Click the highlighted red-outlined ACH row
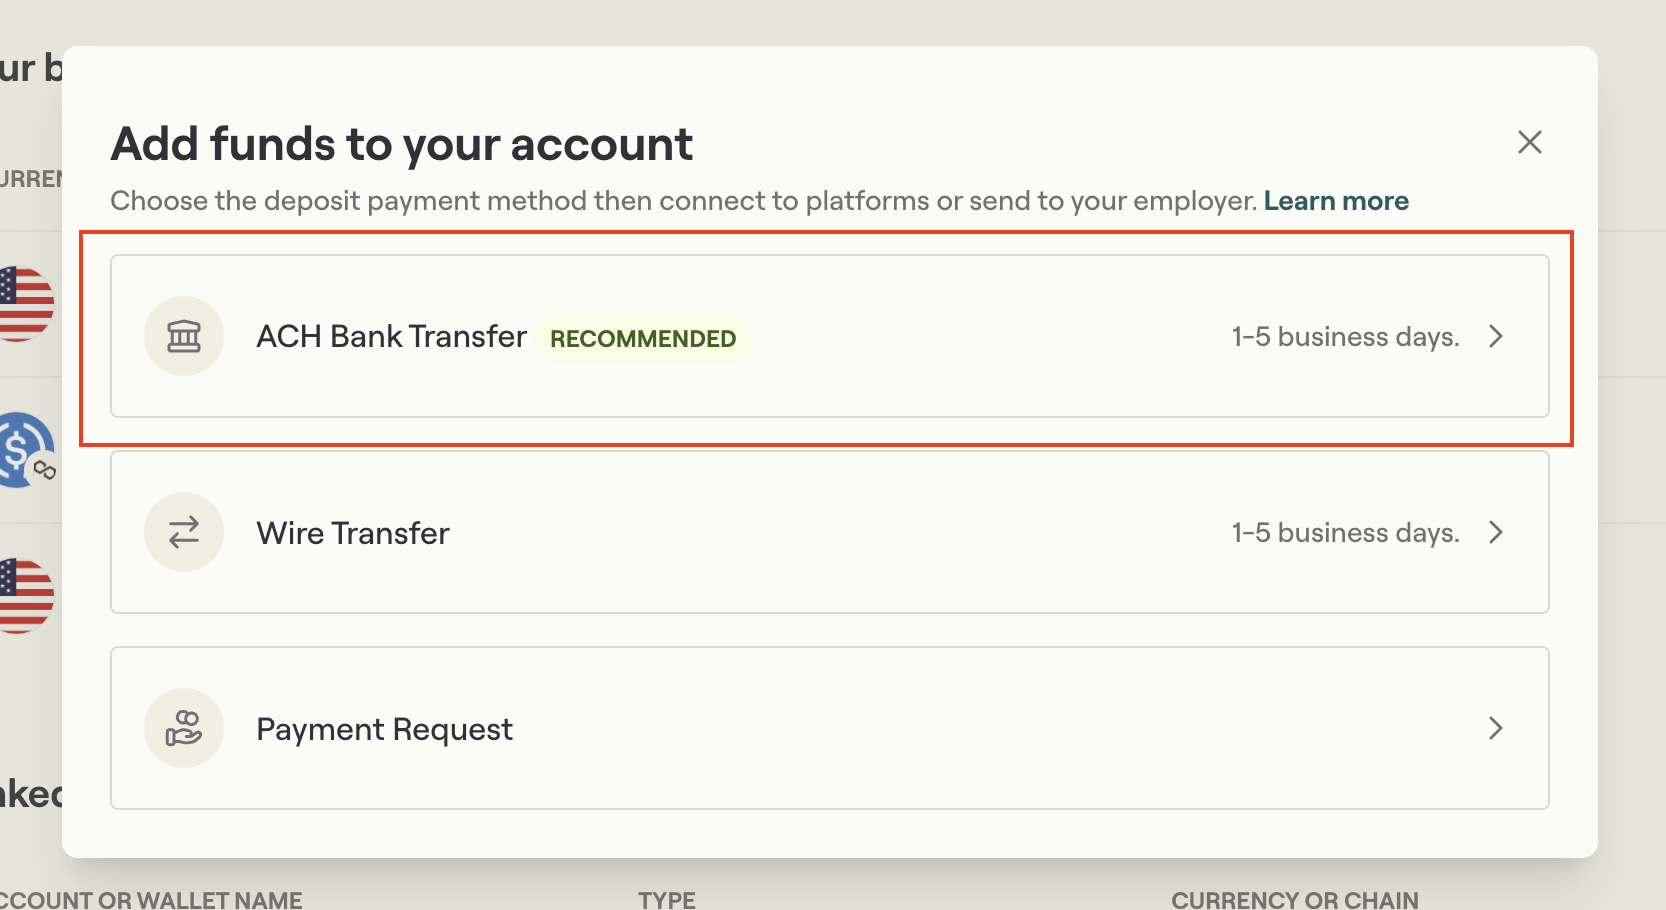Viewport: 1666px width, 910px height. tap(828, 336)
